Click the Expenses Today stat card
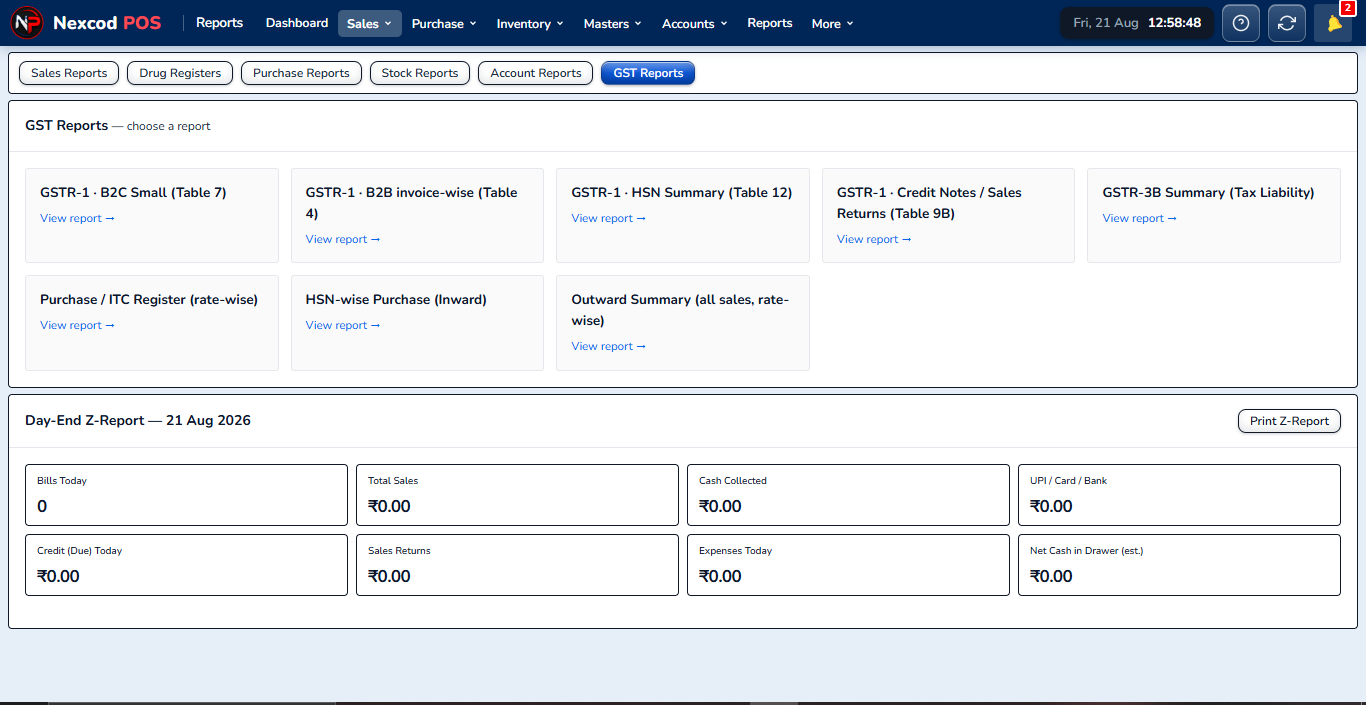Viewport: 1366px width, 705px height. click(x=848, y=565)
